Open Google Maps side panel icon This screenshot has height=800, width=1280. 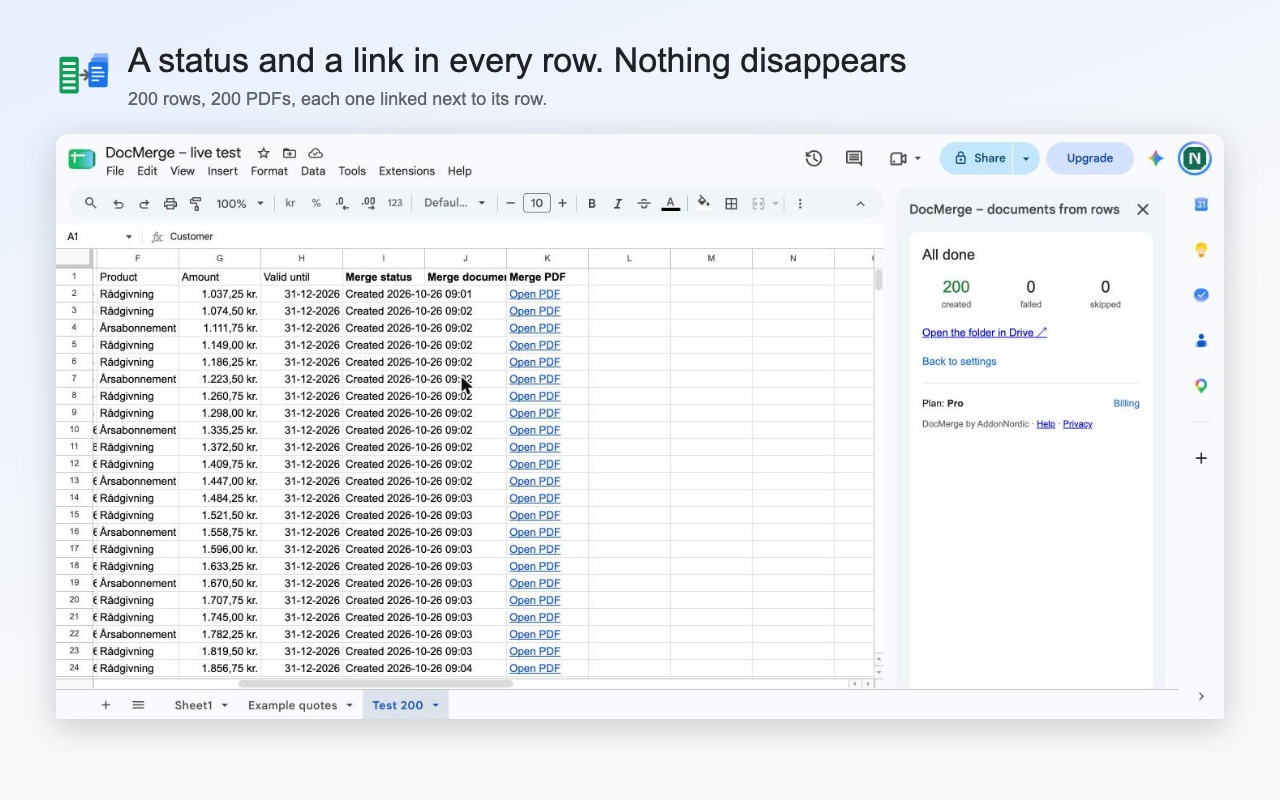1201,386
